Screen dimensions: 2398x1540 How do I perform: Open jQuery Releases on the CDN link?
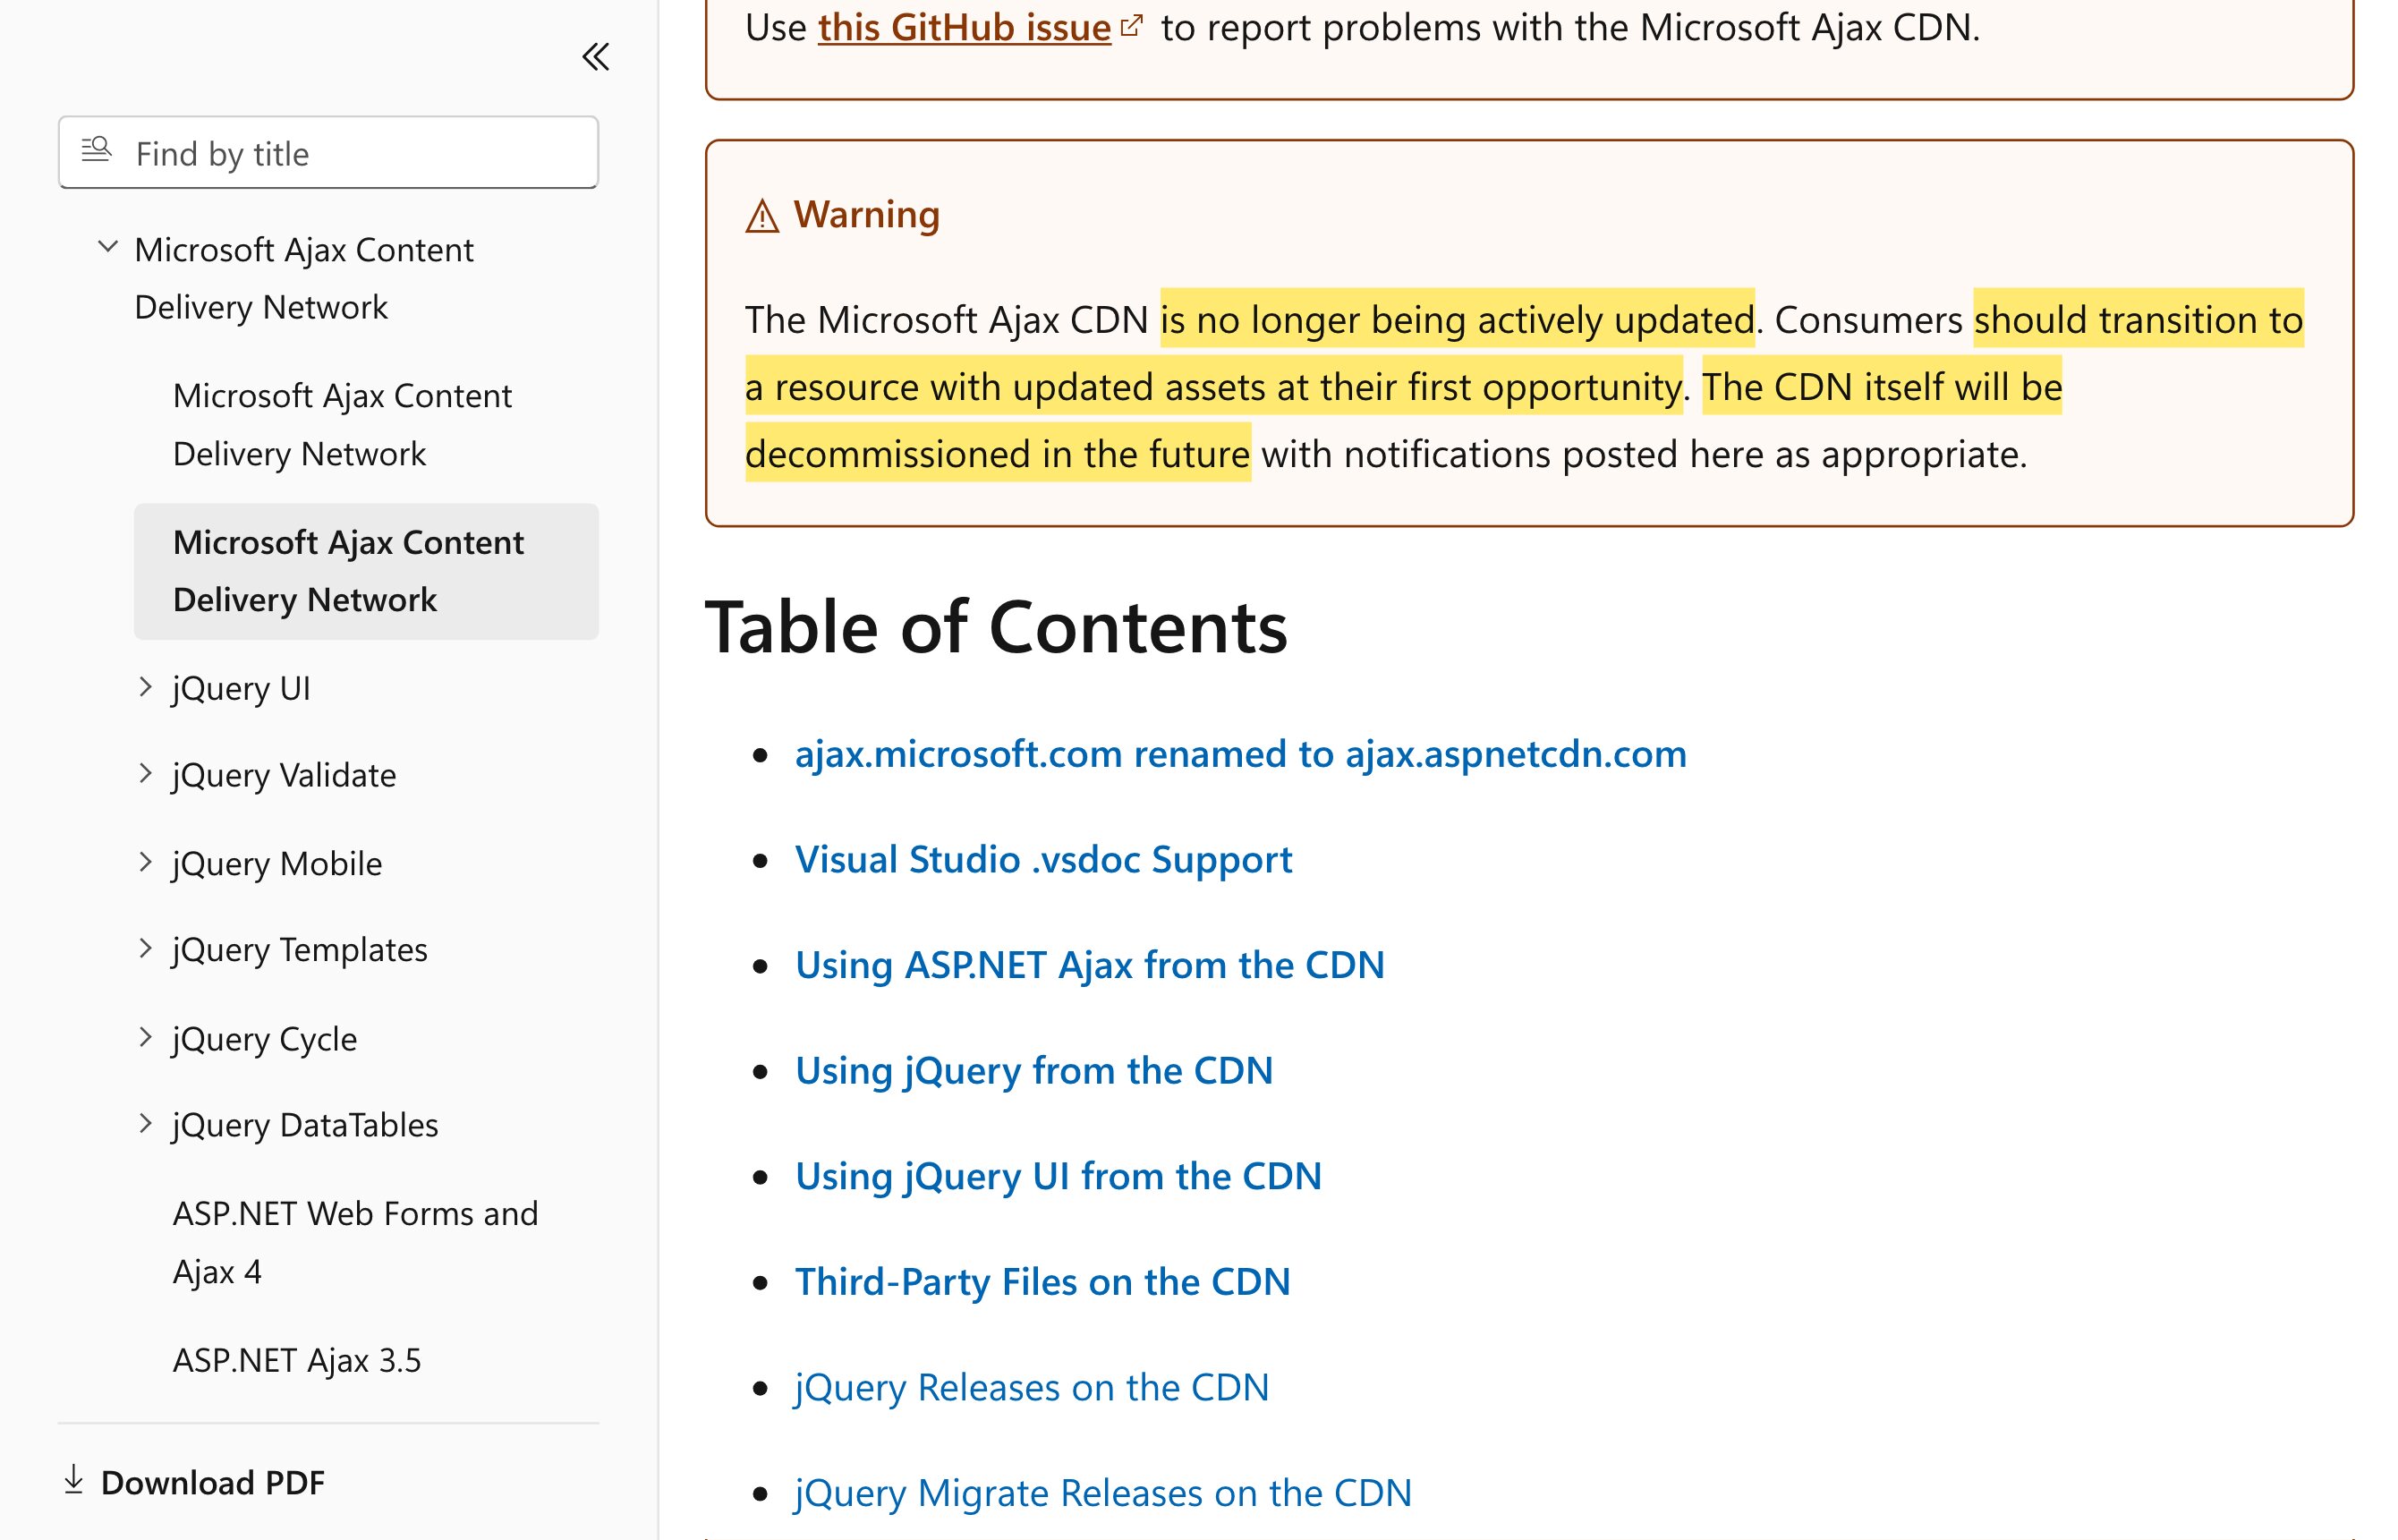1032,1388
